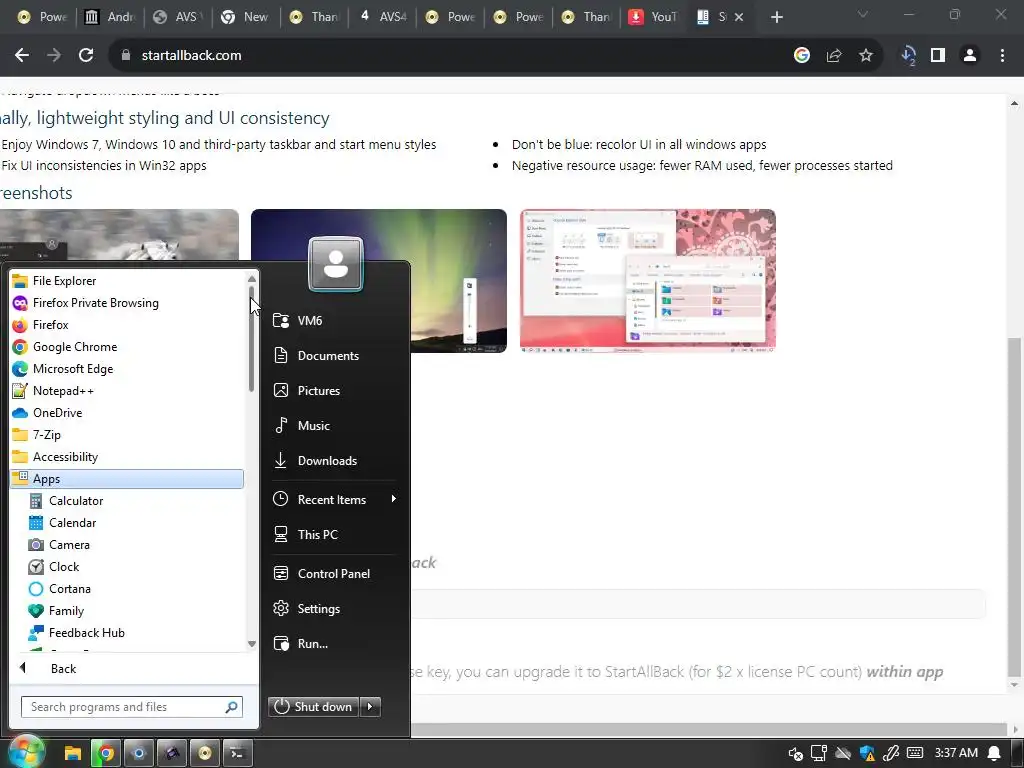Go back in Chrome
Viewport: 1024px width, 768px height.
coord(22,56)
